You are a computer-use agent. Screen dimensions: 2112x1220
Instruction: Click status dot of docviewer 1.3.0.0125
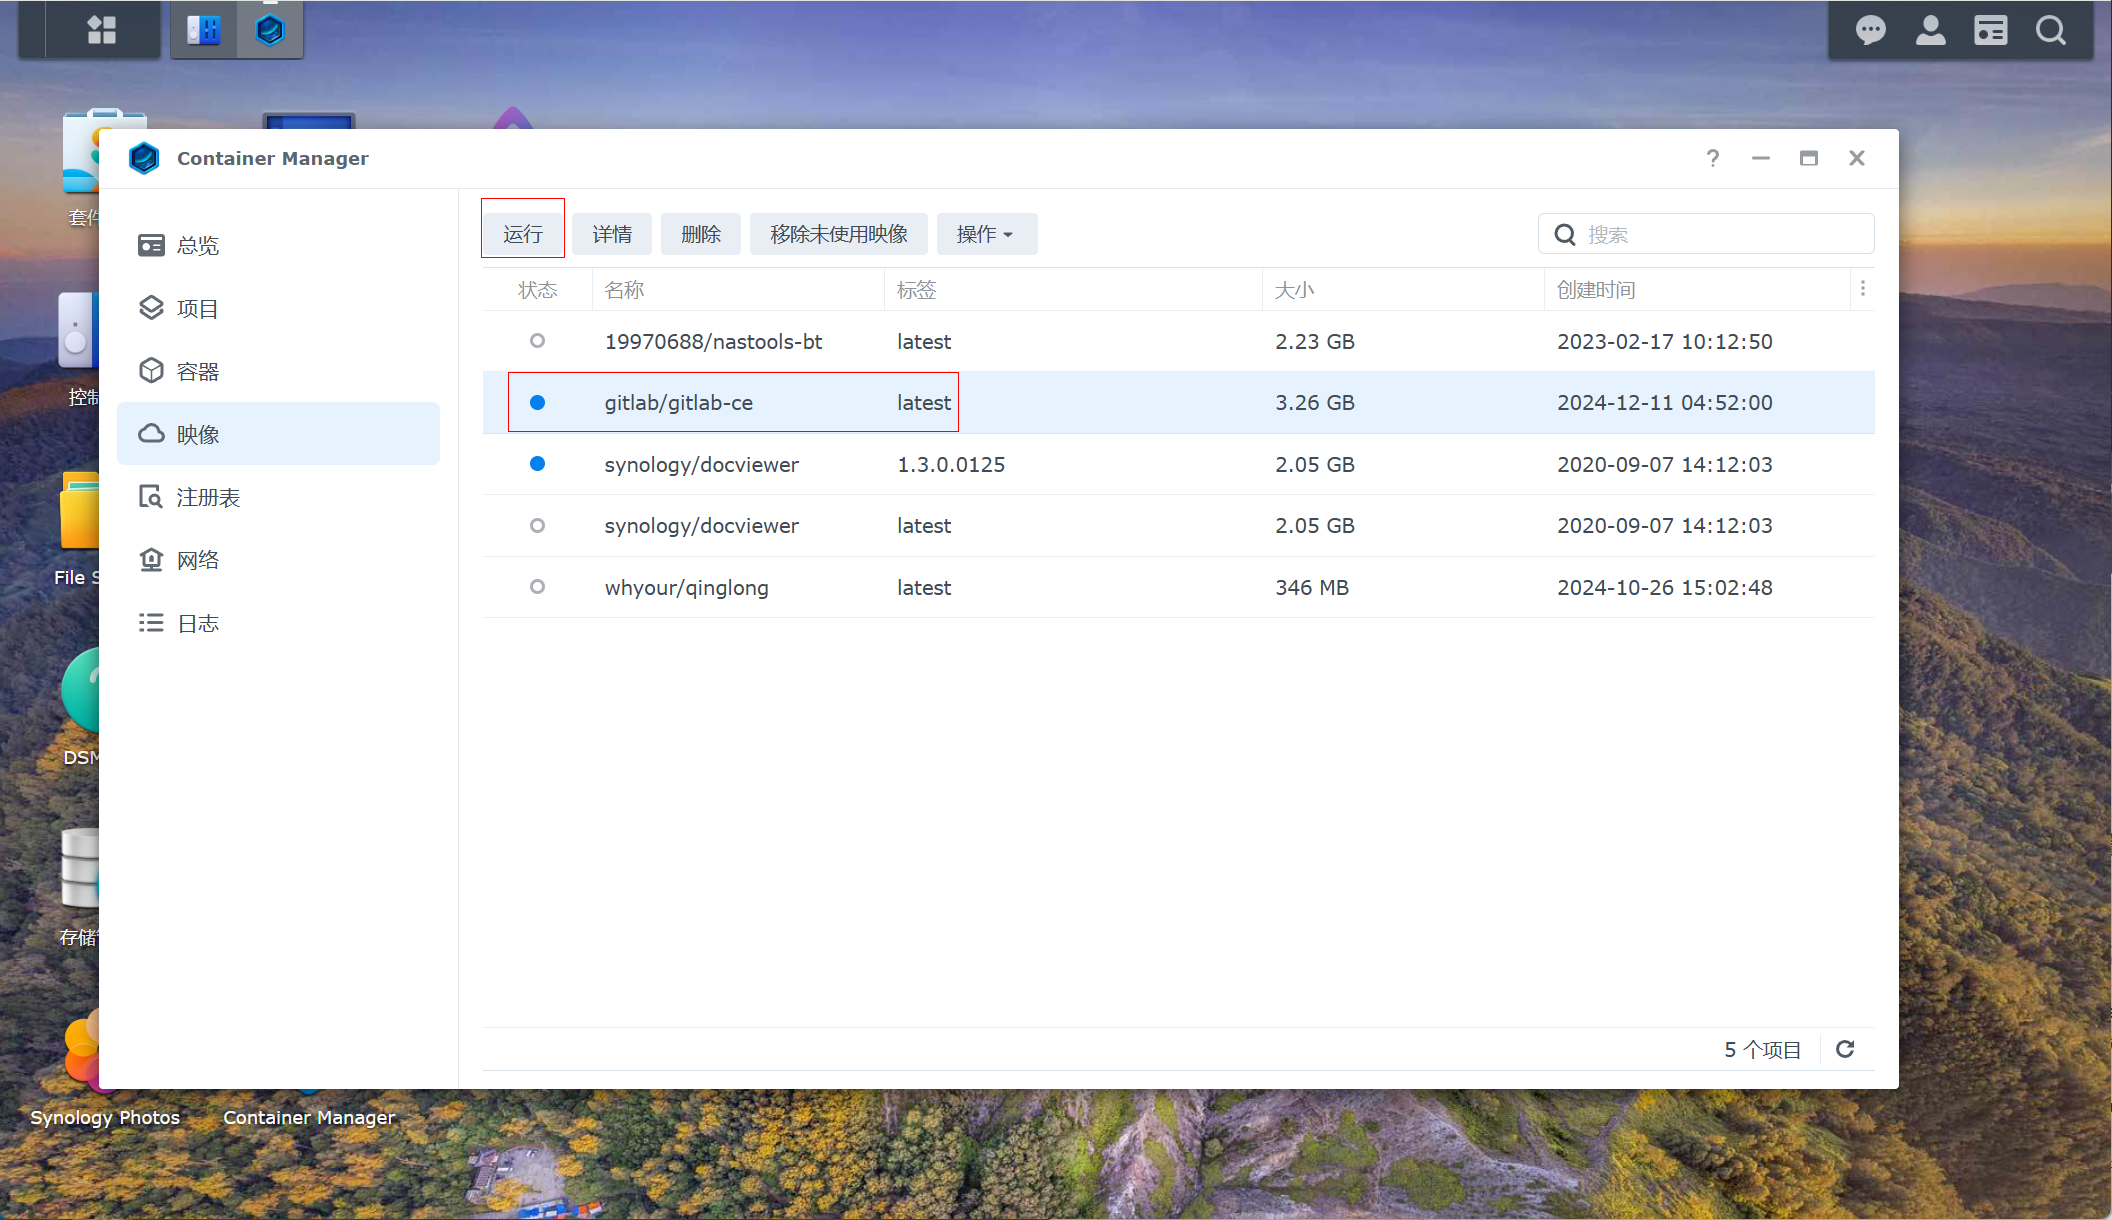coord(537,464)
